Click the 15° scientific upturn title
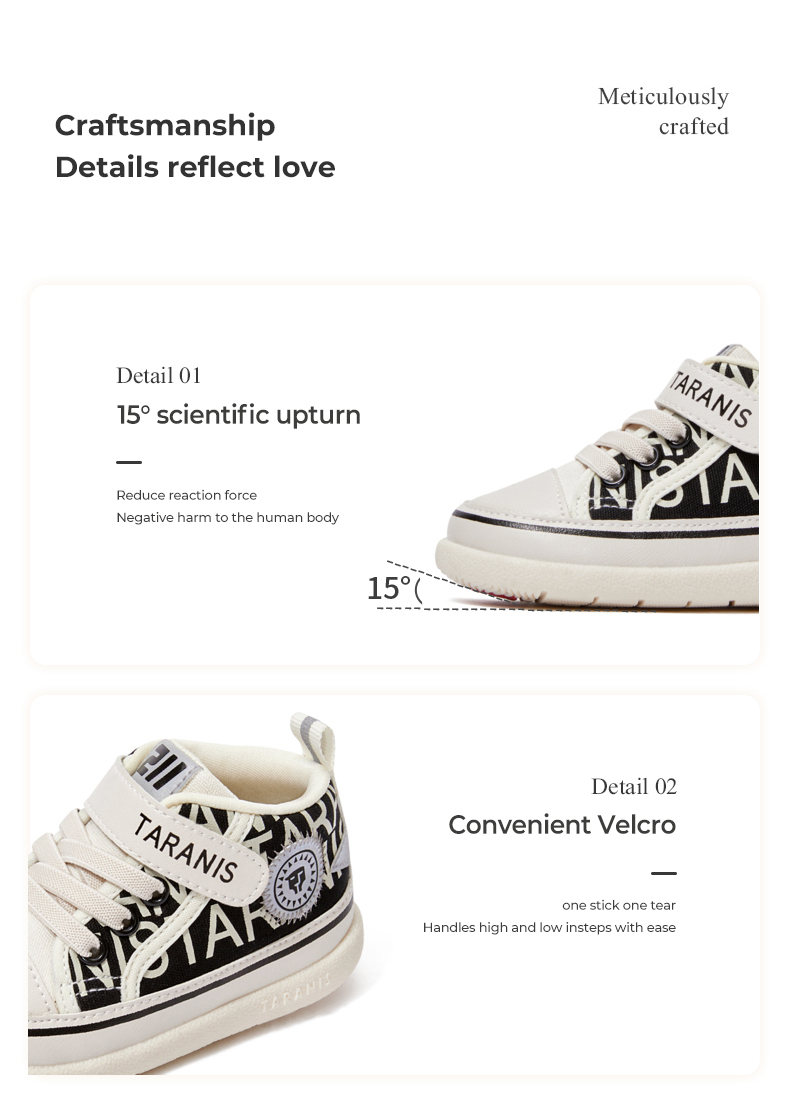Viewport: 790px width, 1094px height. pos(238,415)
